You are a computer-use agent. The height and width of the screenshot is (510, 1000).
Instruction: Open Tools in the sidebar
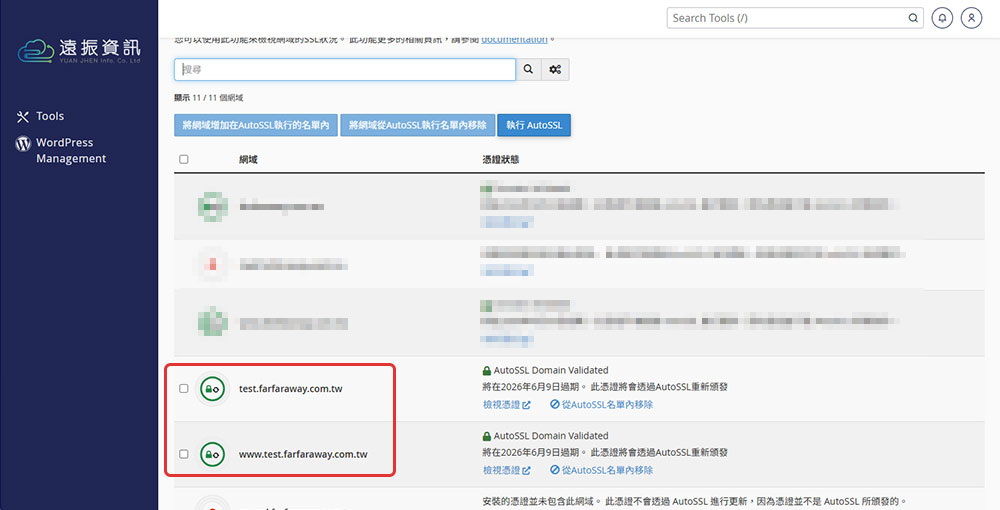coord(50,116)
